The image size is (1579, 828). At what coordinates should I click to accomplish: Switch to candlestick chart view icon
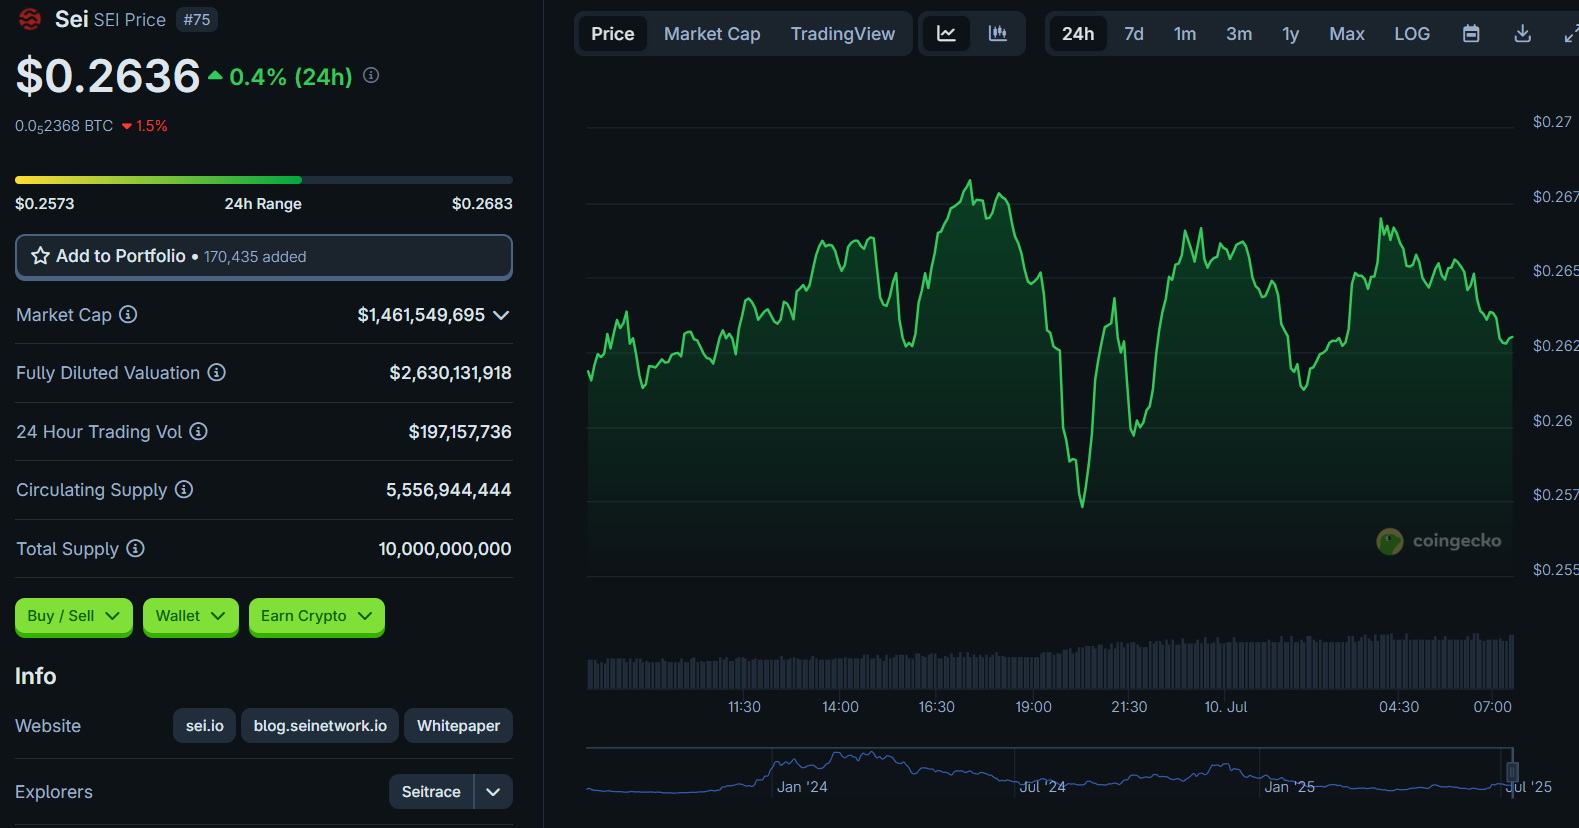tap(997, 34)
